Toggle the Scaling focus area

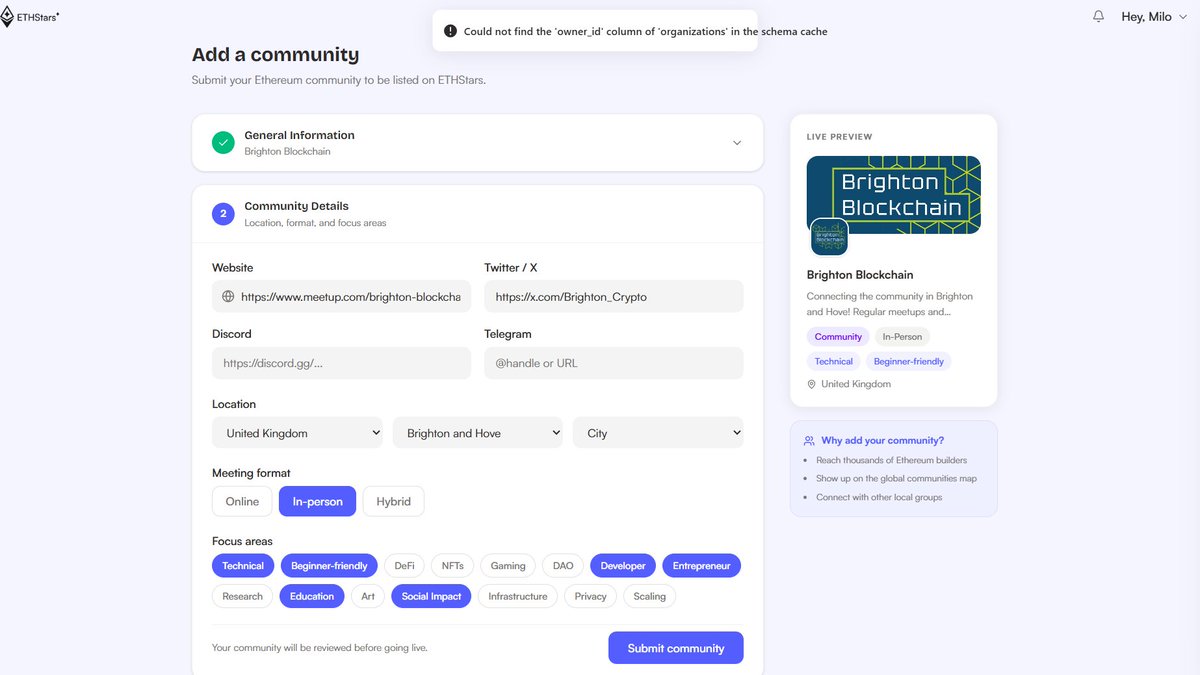pyautogui.click(x=649, y=596)
